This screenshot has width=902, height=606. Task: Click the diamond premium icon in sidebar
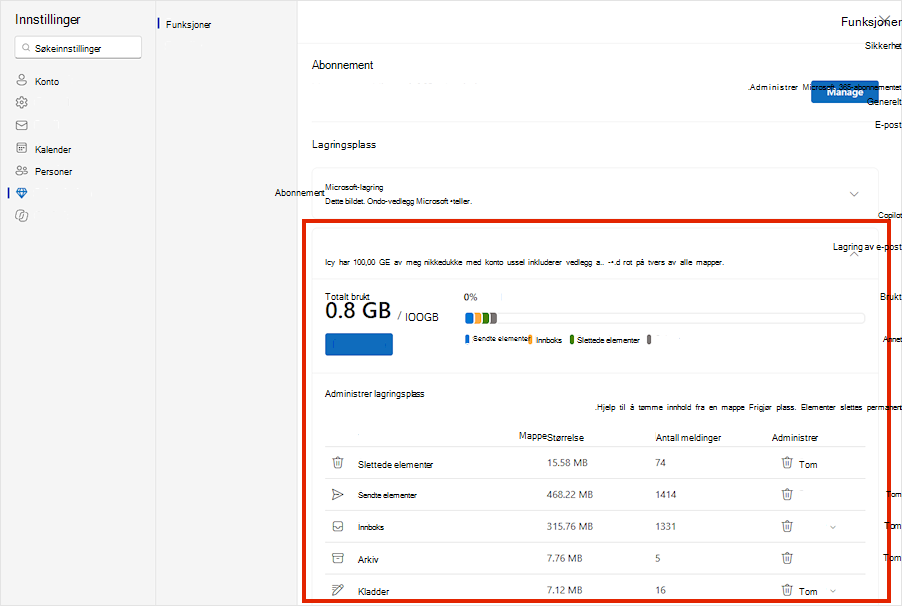pyautogui.click(x=21, y=193)
